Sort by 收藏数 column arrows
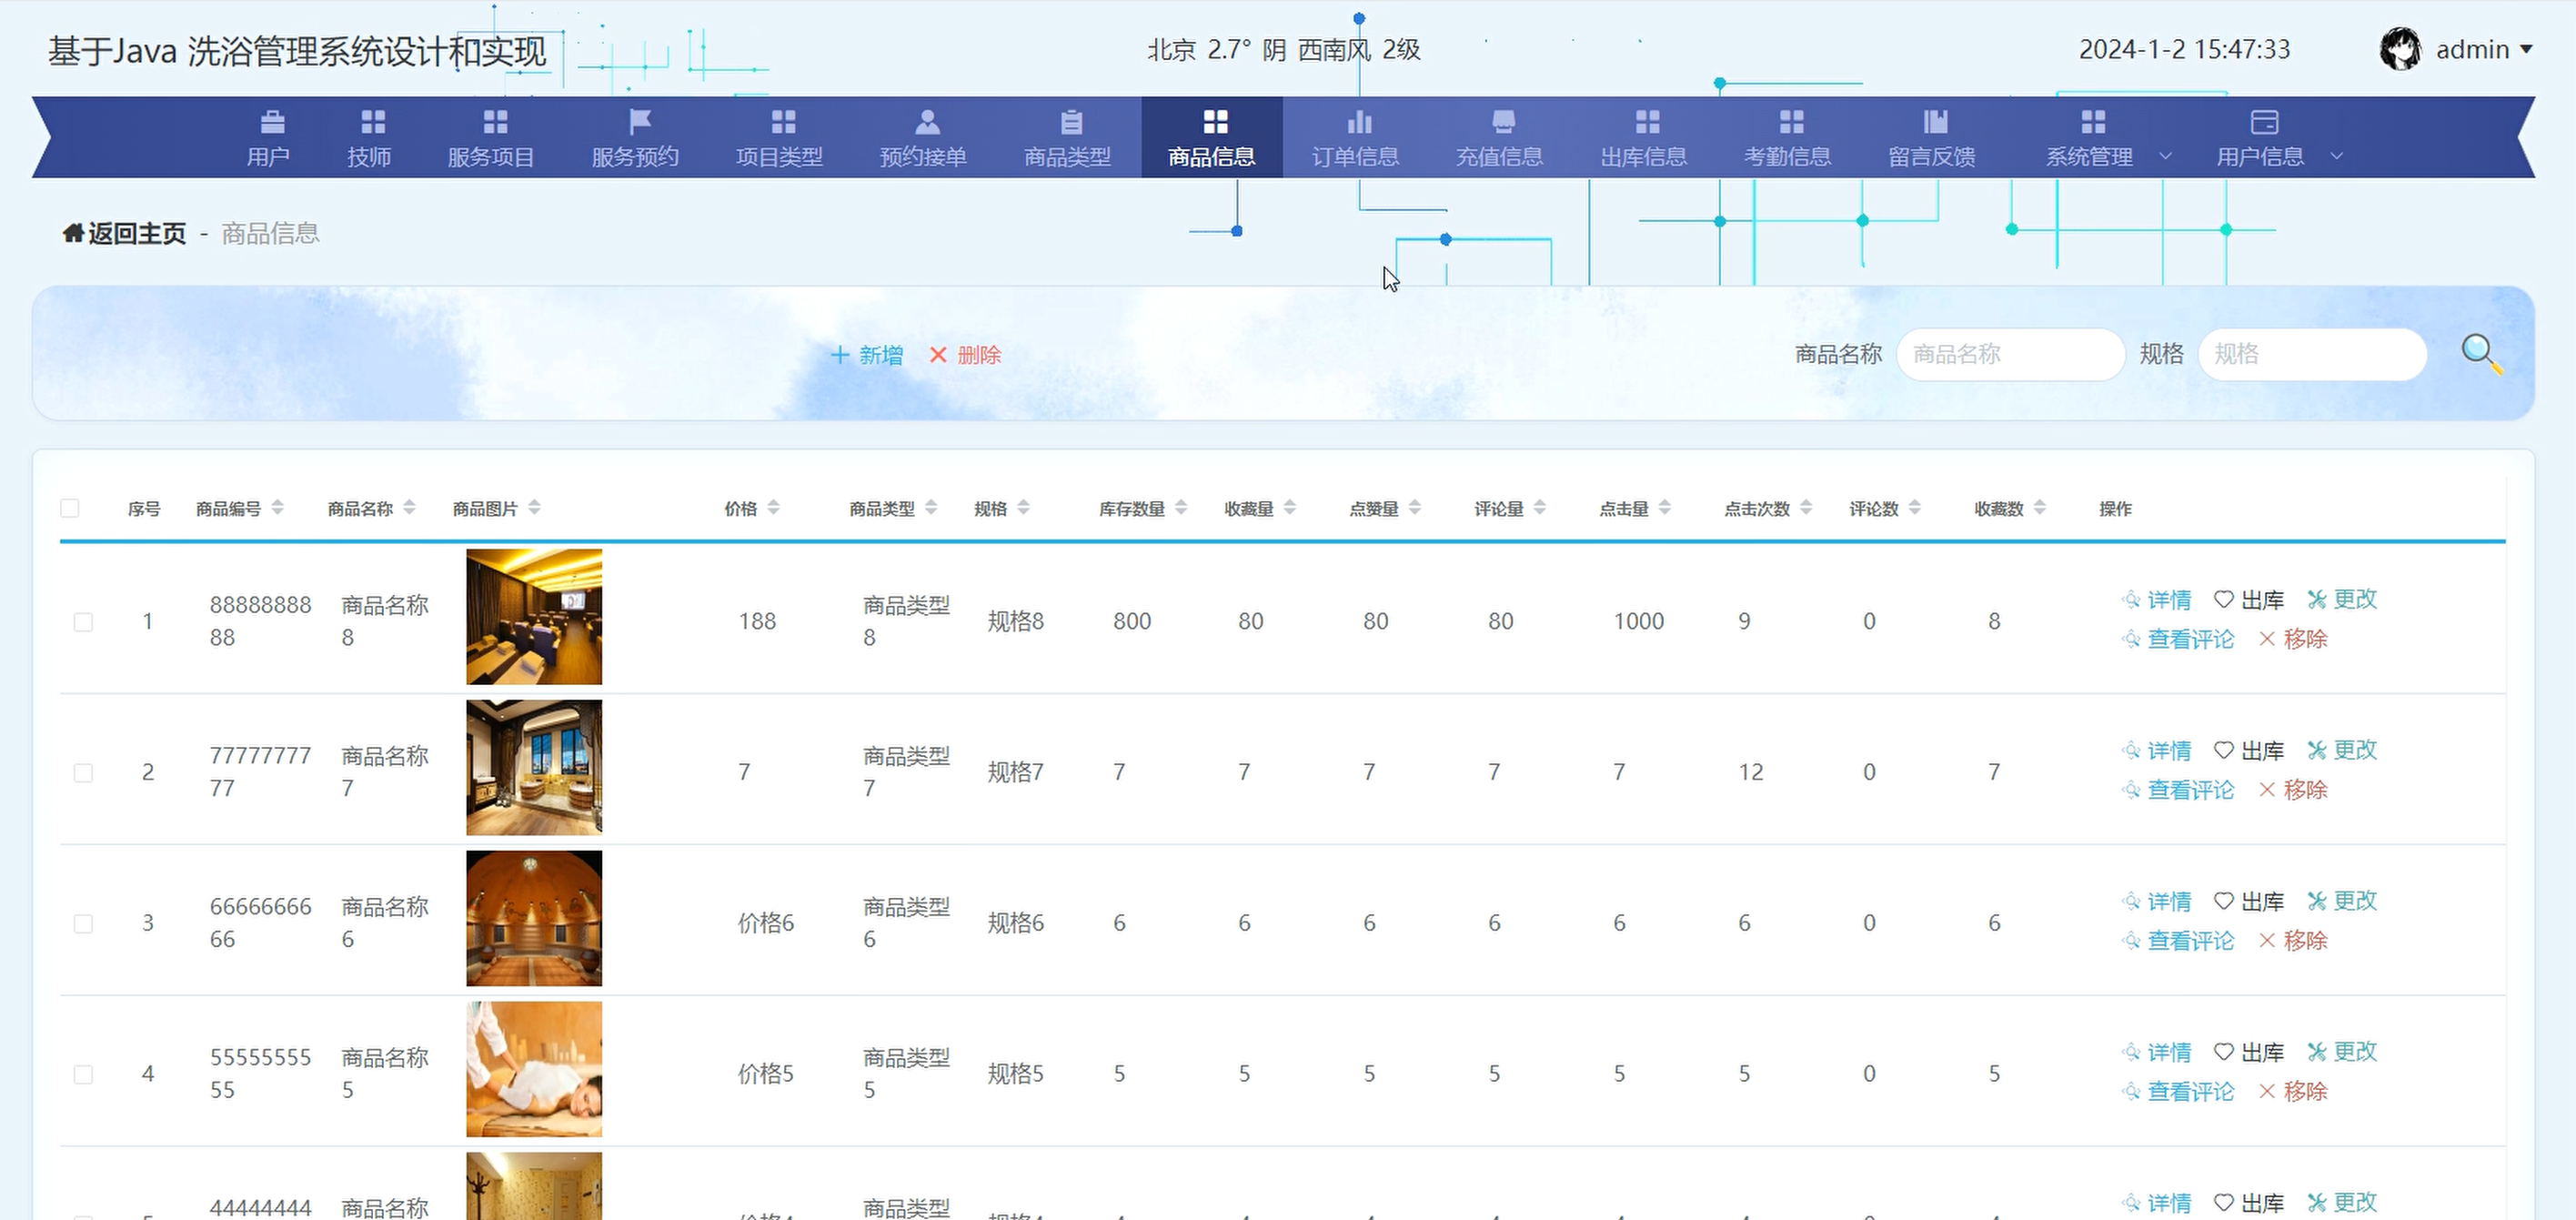 [2040, 508]
